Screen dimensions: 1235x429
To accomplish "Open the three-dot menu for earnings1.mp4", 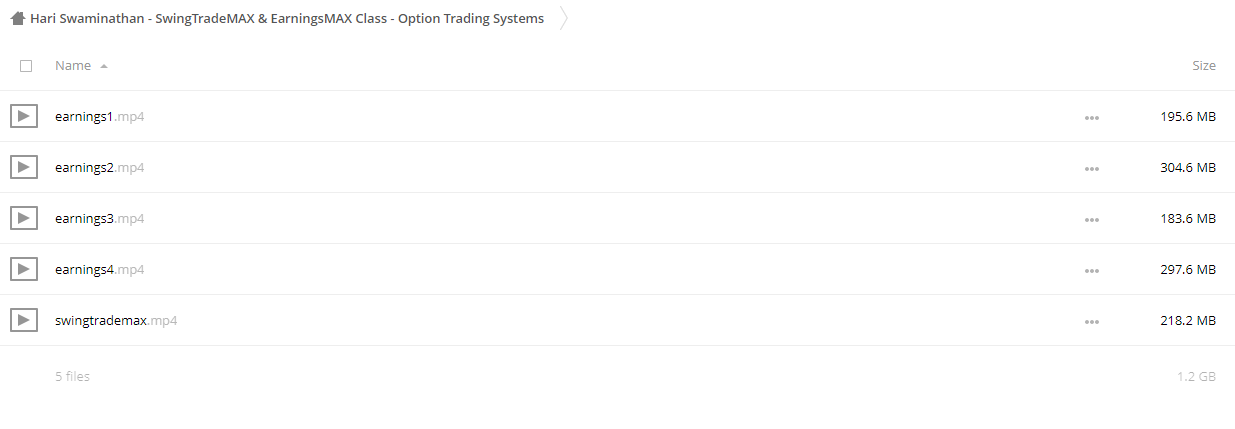I will click(x=1091, y=118).
